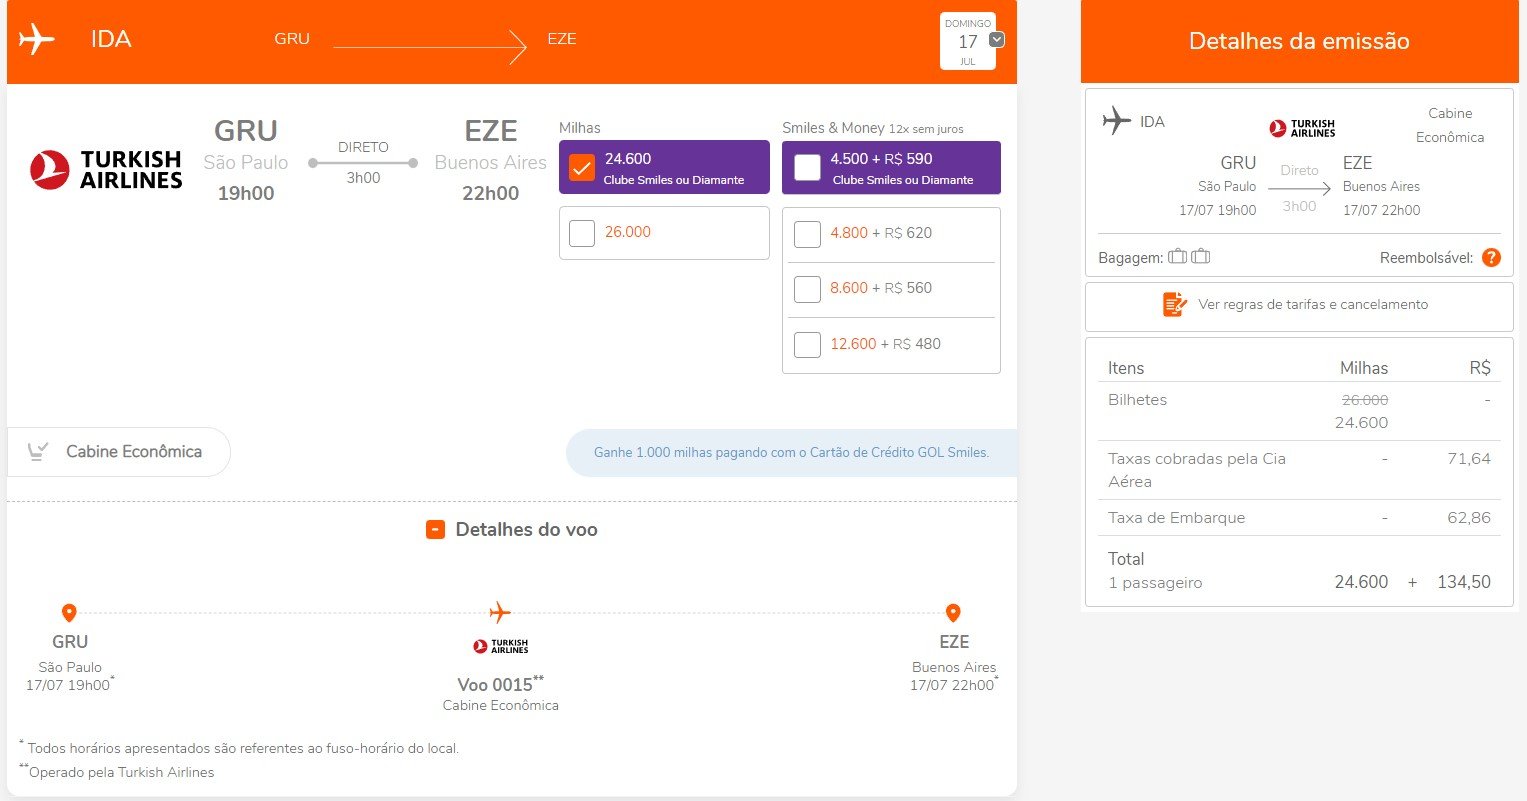Click the 19h00 departure time under São Paulo

[246, 193]
